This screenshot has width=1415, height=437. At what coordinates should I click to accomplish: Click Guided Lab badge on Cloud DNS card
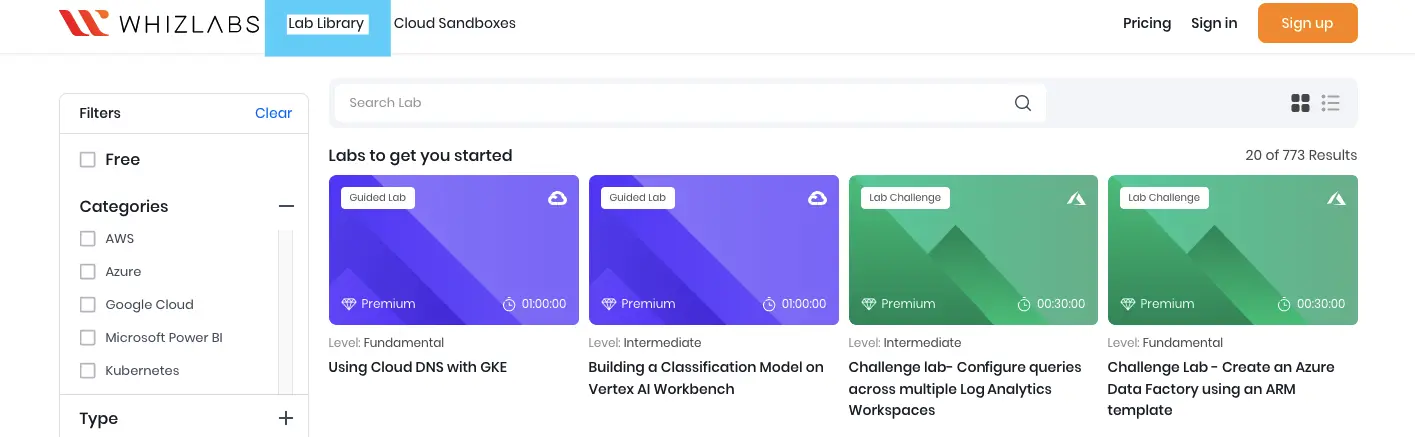click(378, 198)
